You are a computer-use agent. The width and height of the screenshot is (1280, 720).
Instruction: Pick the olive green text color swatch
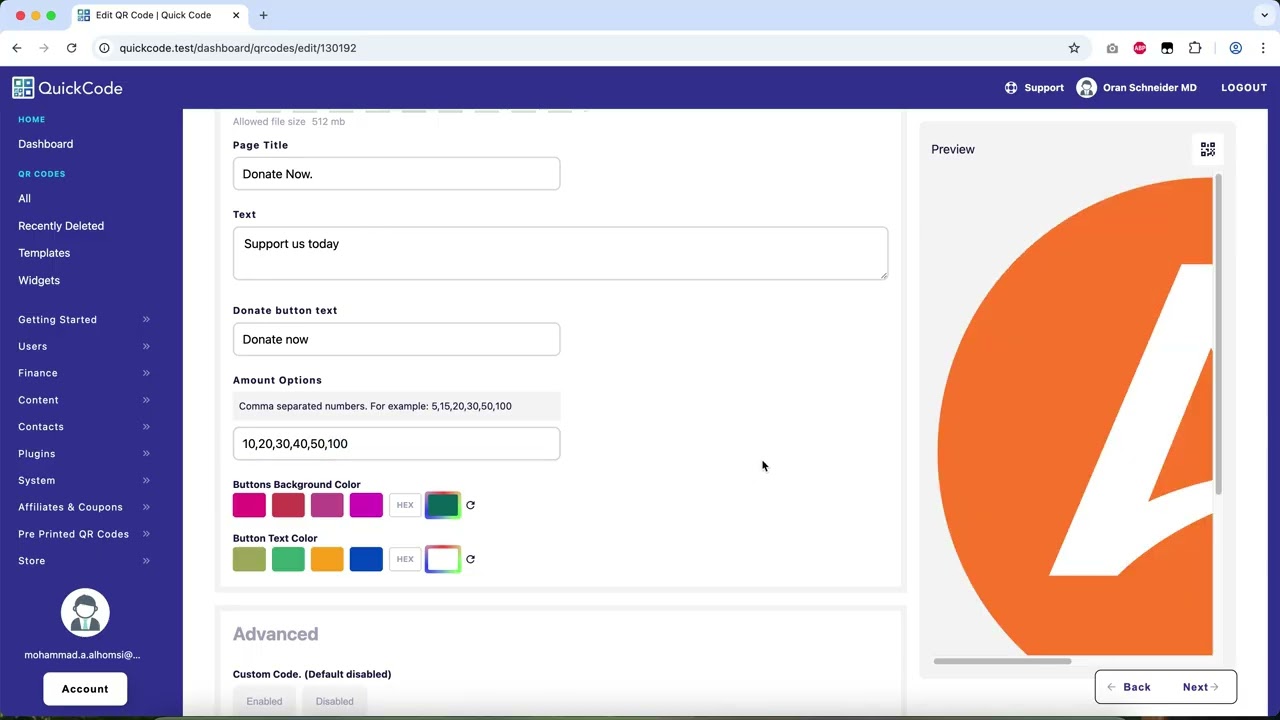pyautogui.click(x=249, y=559)
